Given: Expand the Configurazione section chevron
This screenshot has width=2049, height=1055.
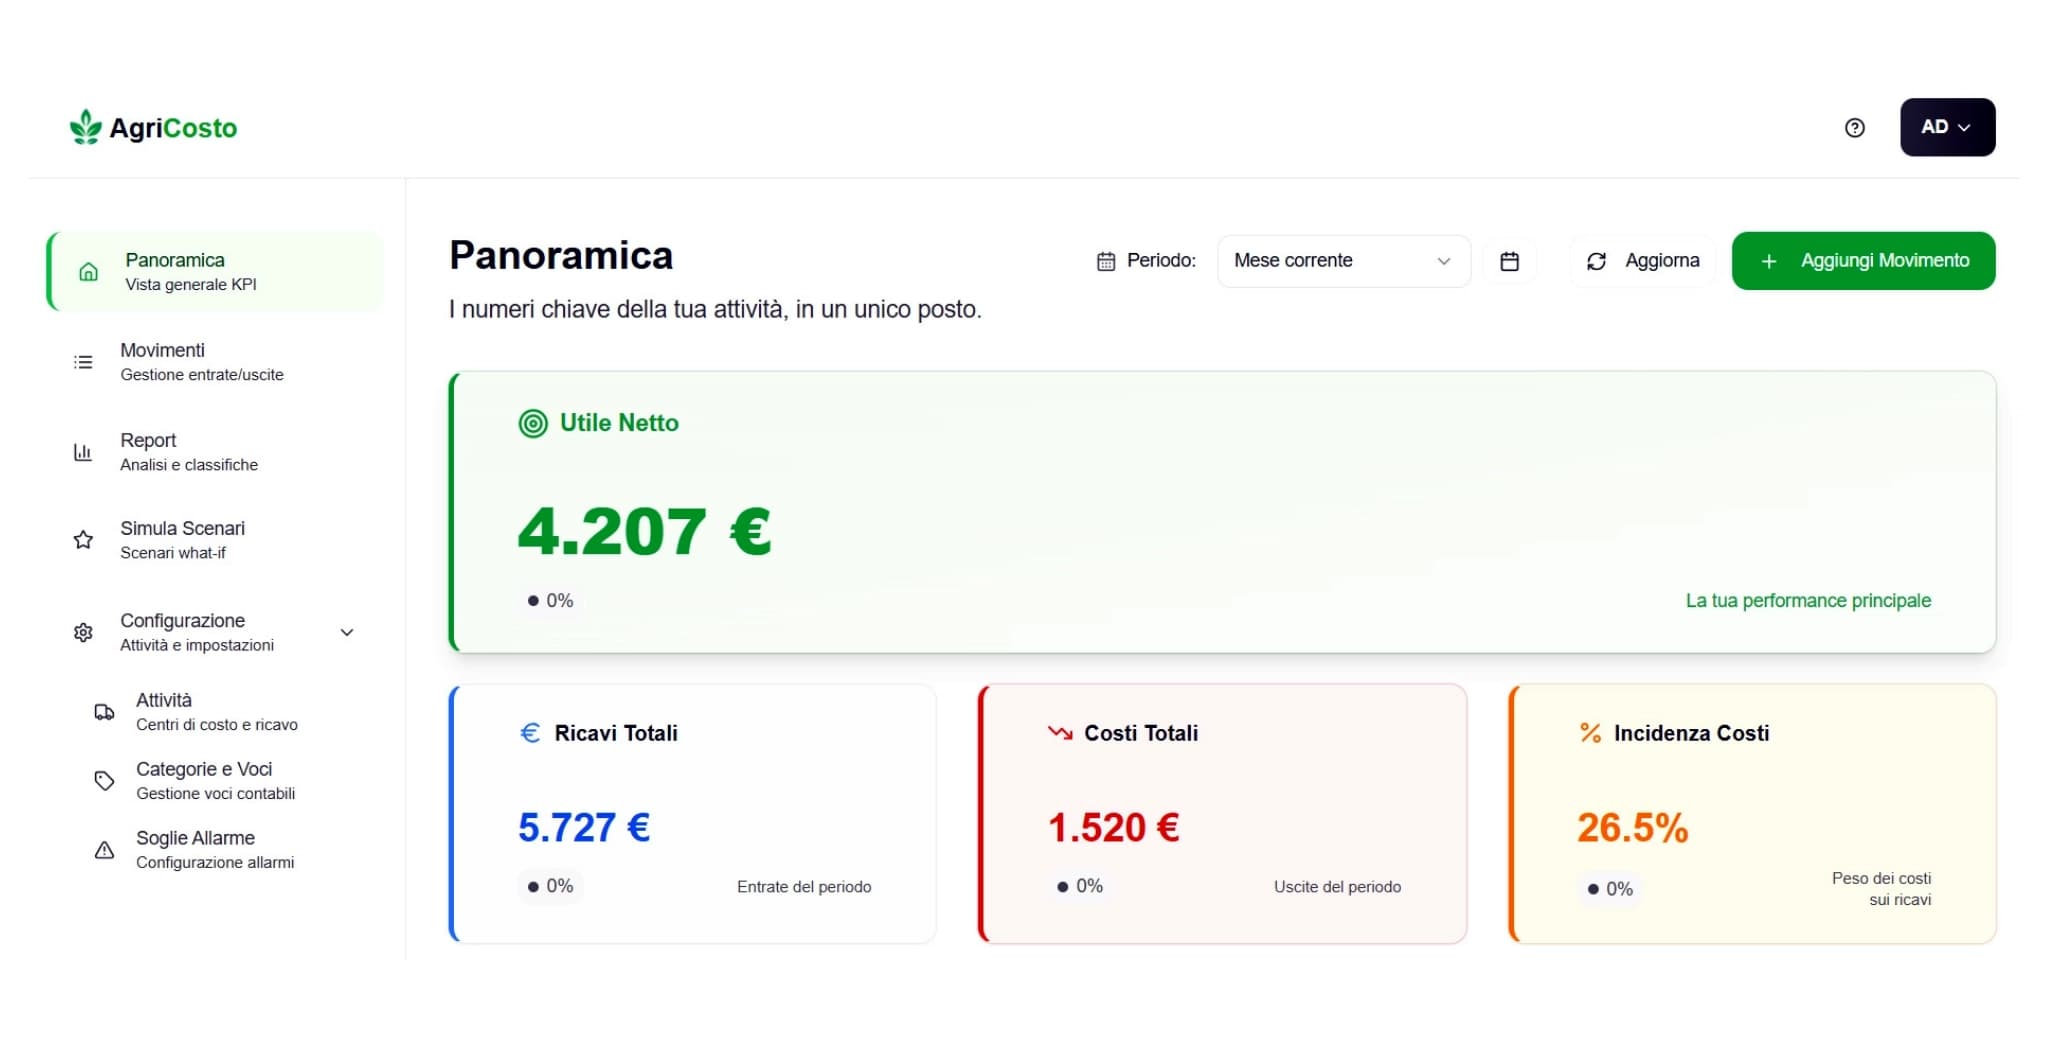Looking at the screenshot, I should point(346,632).
